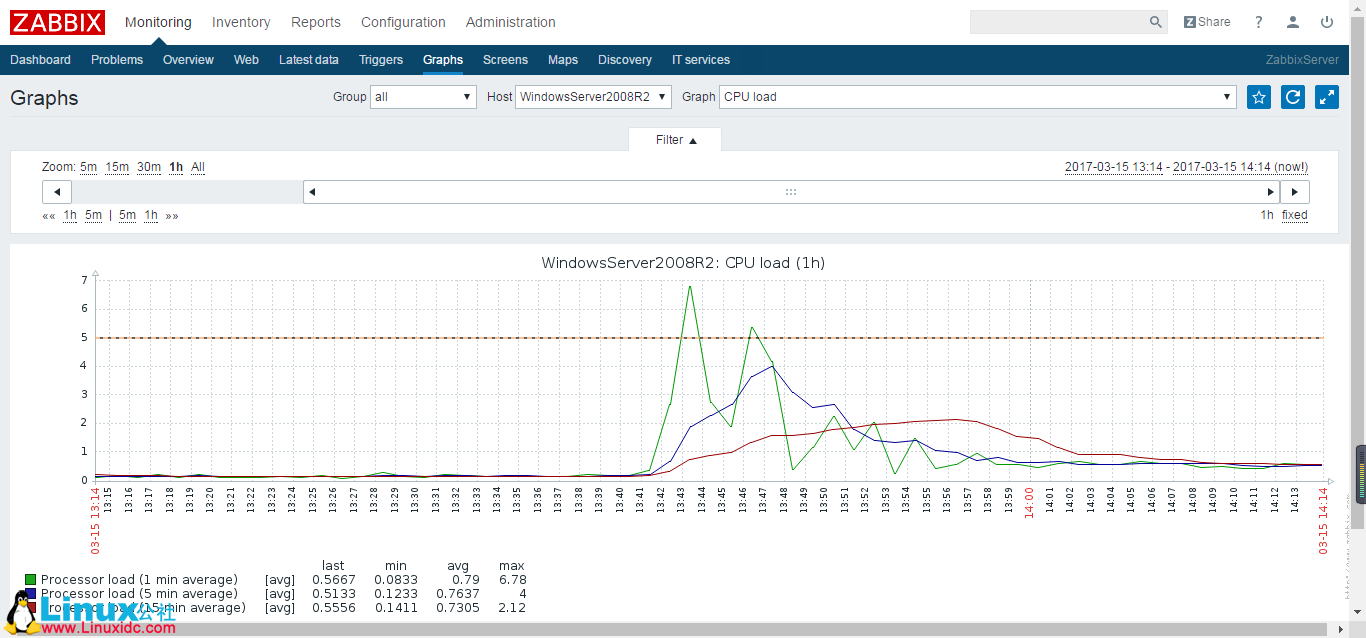Open the Graph dropdown showing CPU load
The width and height of the screenshot is (1366, 638).
click(974, 96)
